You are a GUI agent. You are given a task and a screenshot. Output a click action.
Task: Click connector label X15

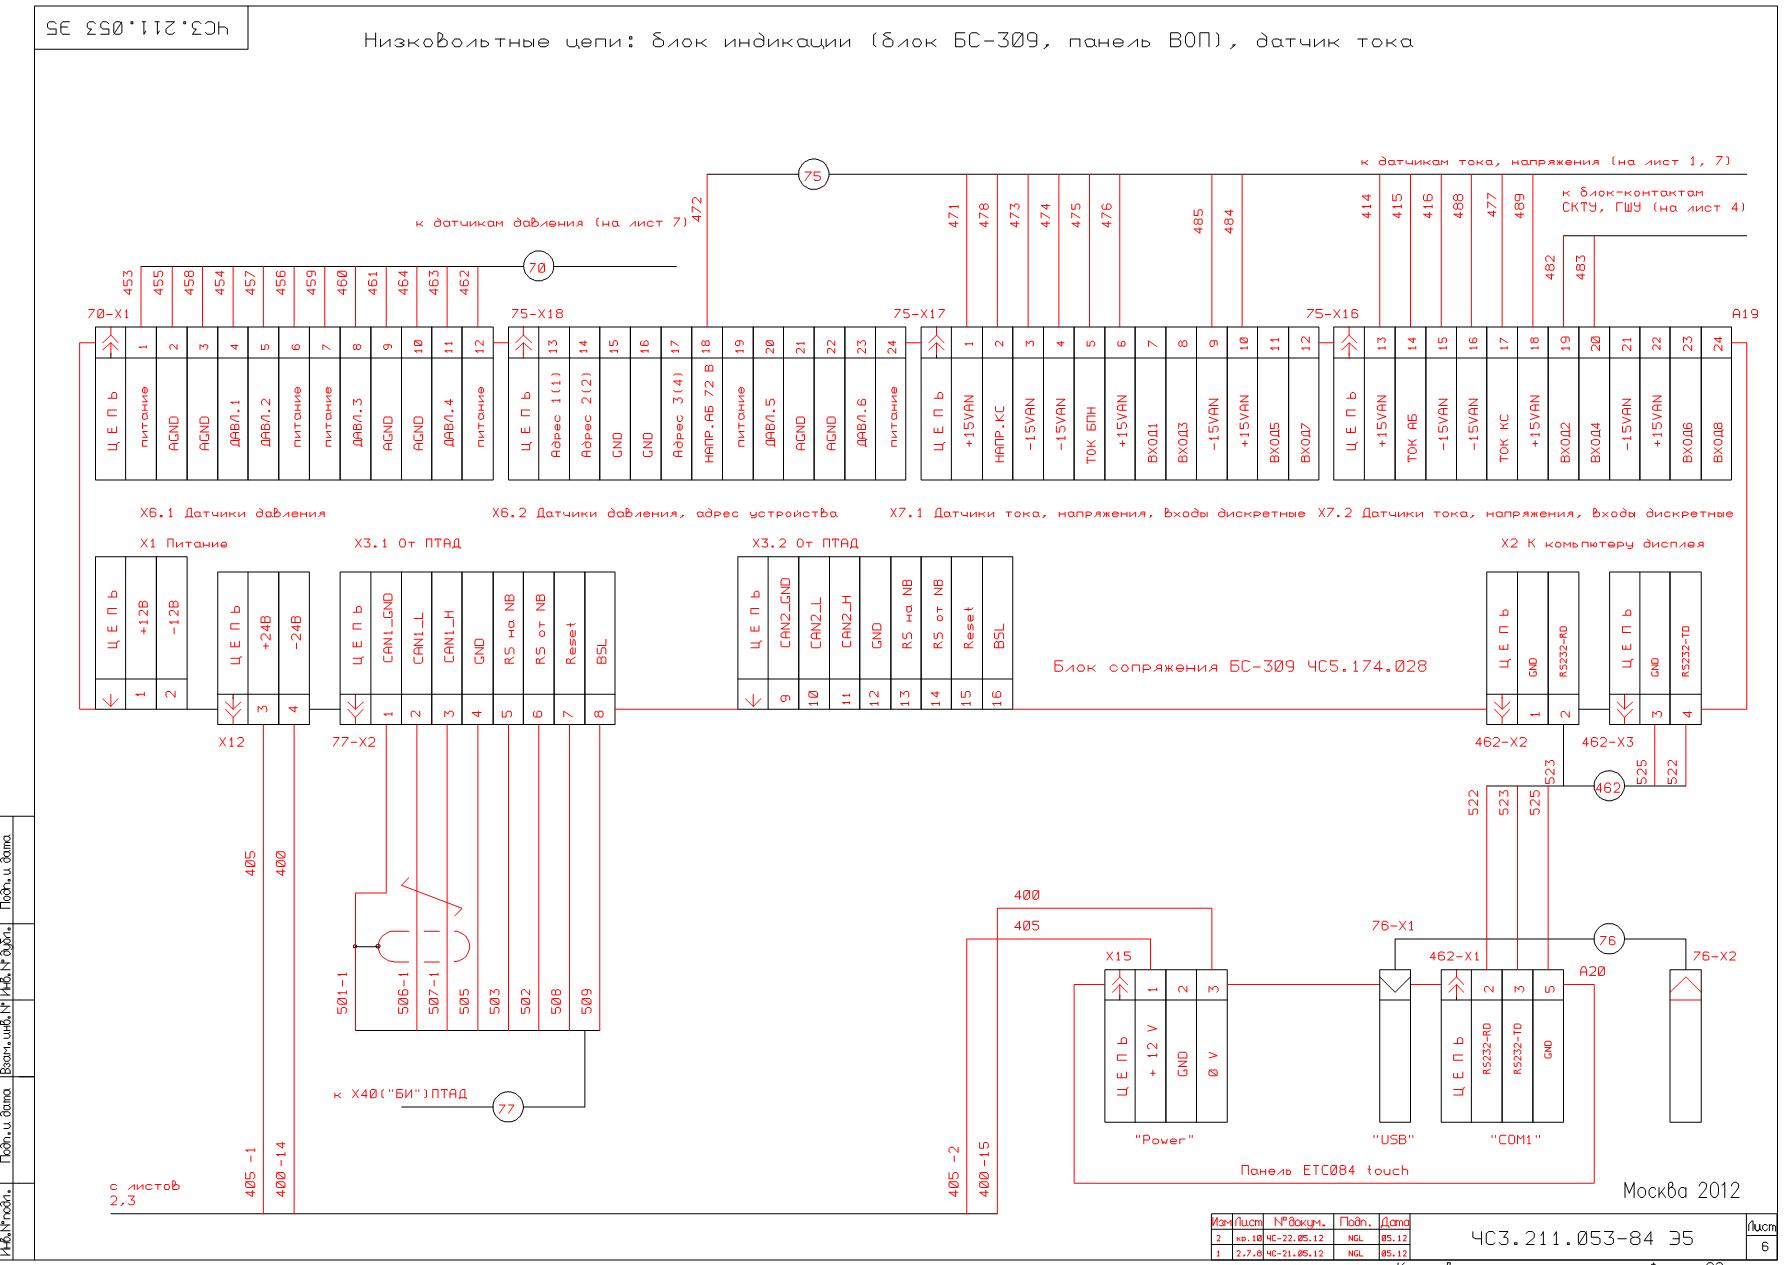click(1118, 956)
